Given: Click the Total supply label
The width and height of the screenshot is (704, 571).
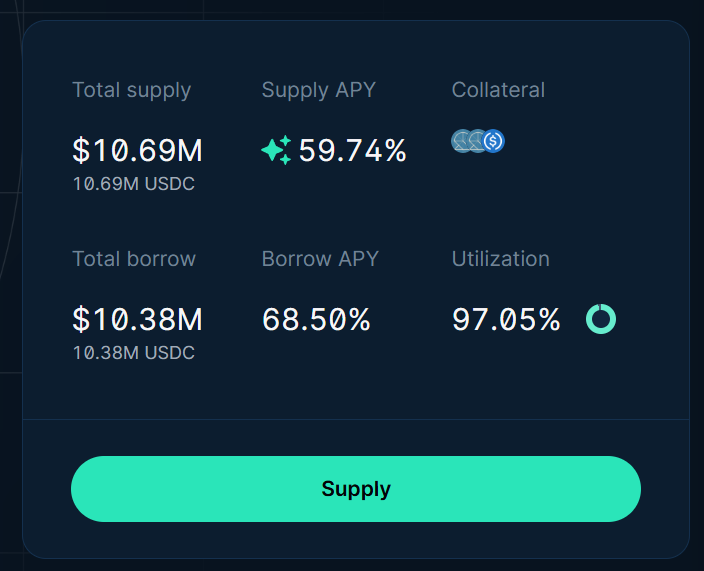Looking at the screenshot, I should click(131, 90).
